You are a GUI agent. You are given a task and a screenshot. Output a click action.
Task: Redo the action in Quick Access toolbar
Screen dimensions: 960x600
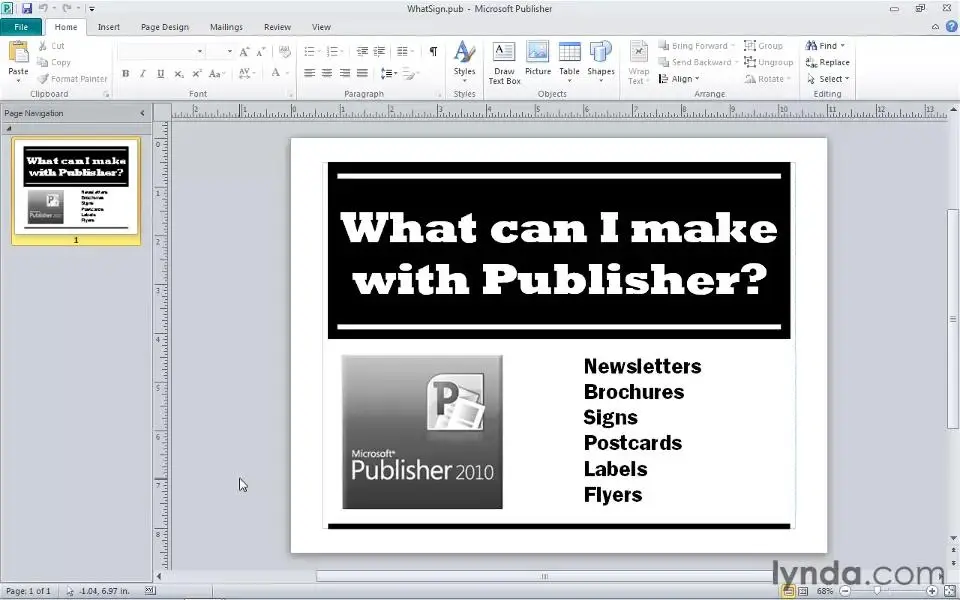tap(67, 9)
